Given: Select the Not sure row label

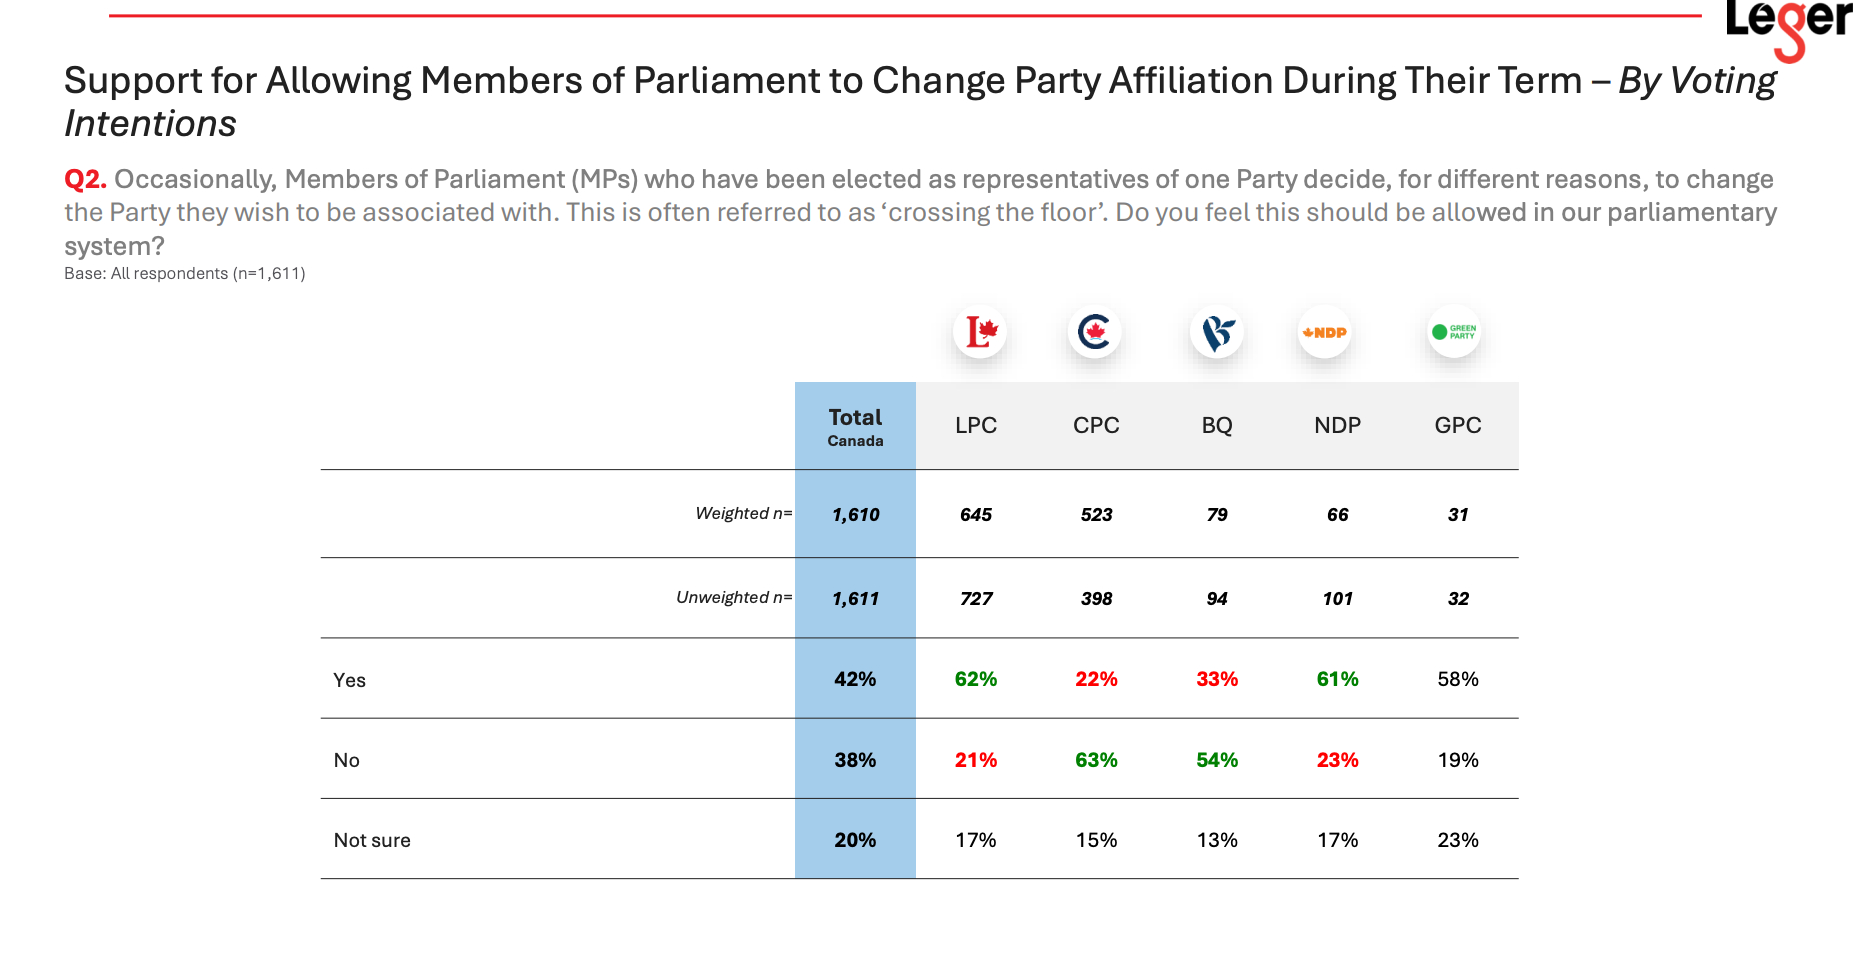Looking at the screenshot, I should (372, 841).
